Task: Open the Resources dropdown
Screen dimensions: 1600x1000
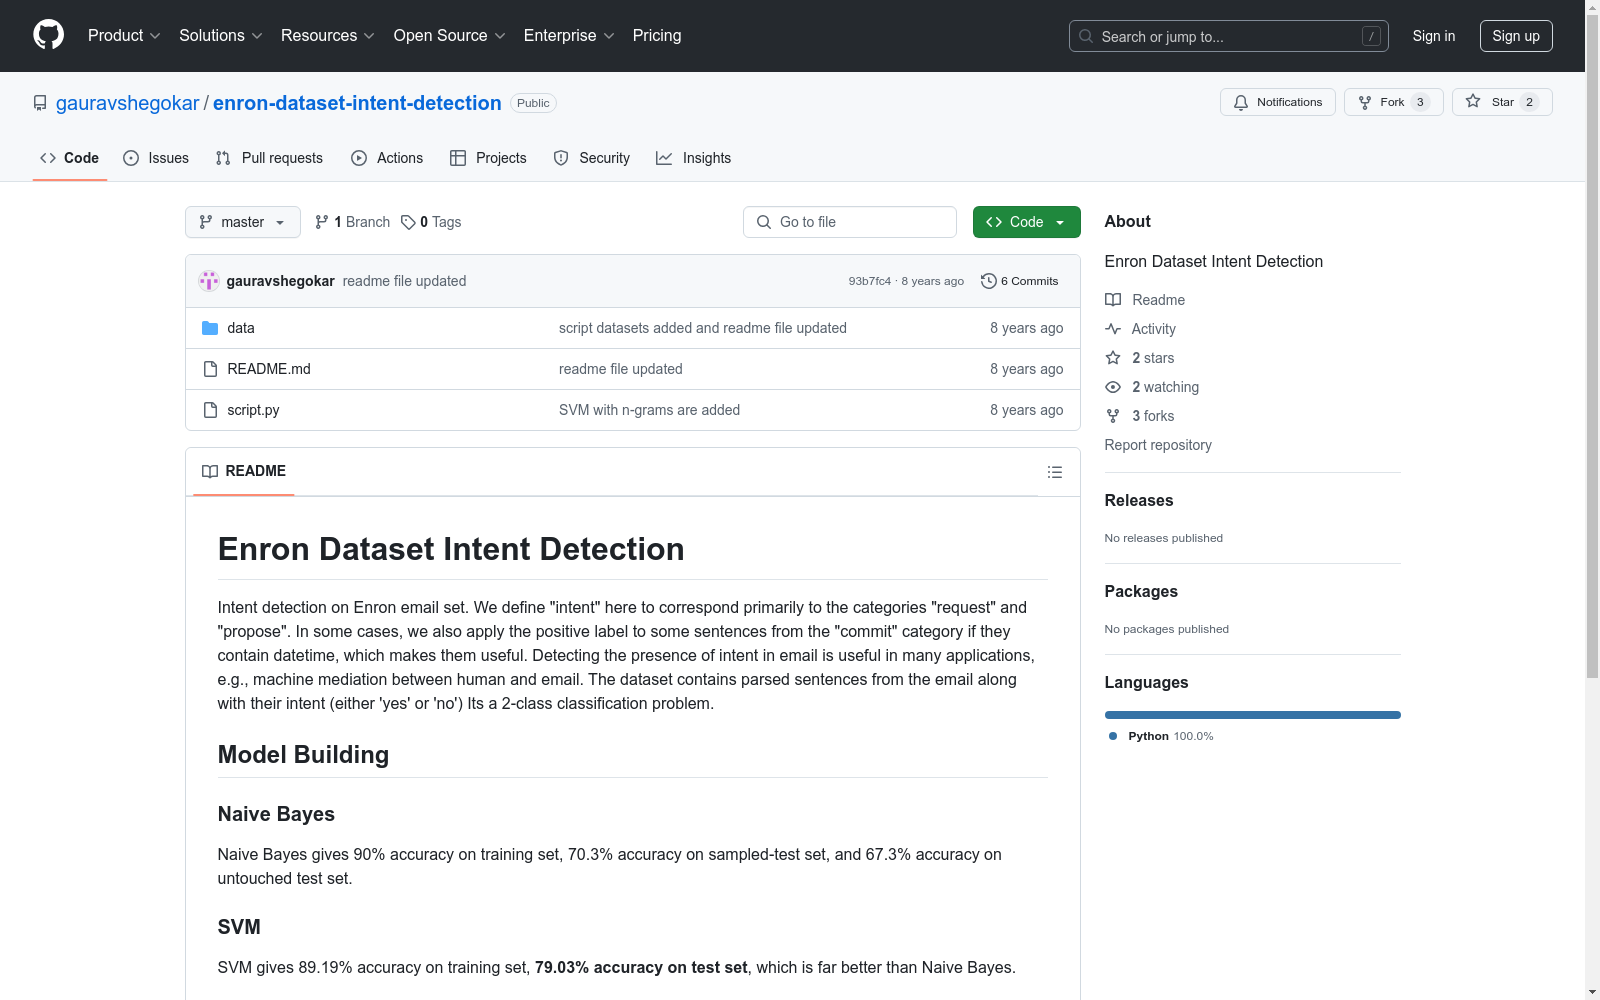Action: [x=328, y=35]
